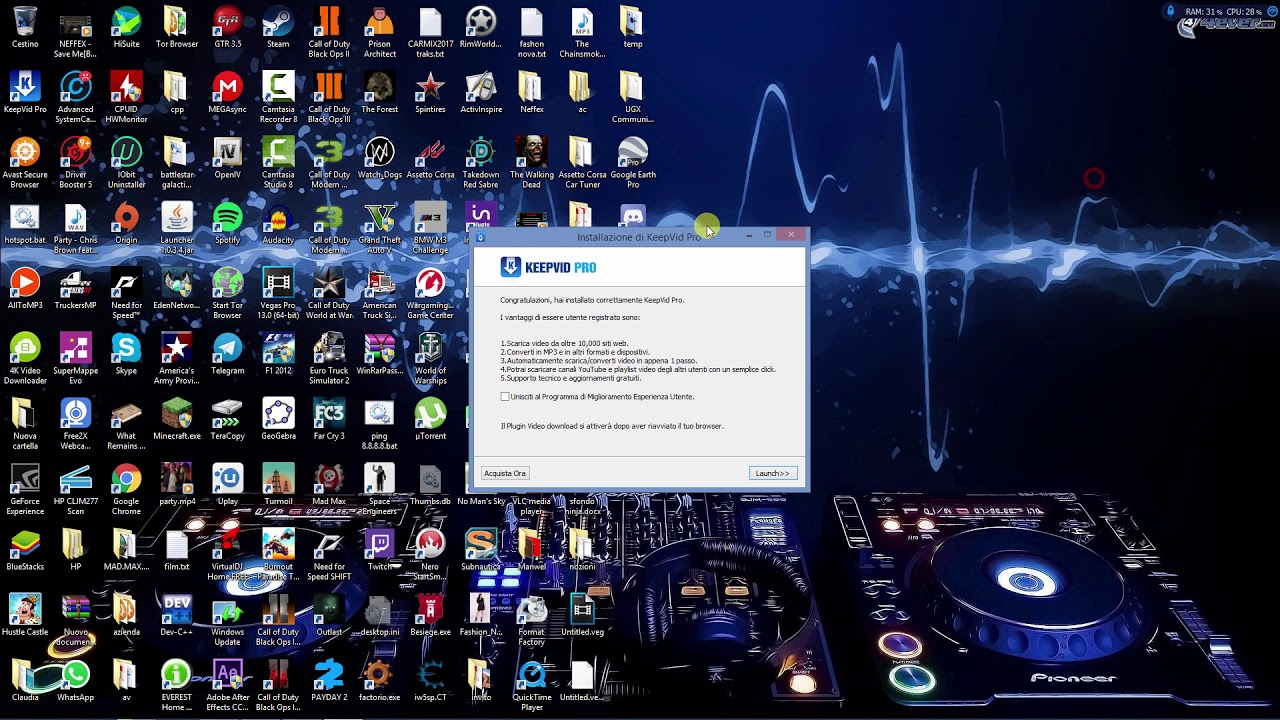Screen dimensions: 1280x720
Task: Select the Prison Architect icon
Action: [379, 22]
